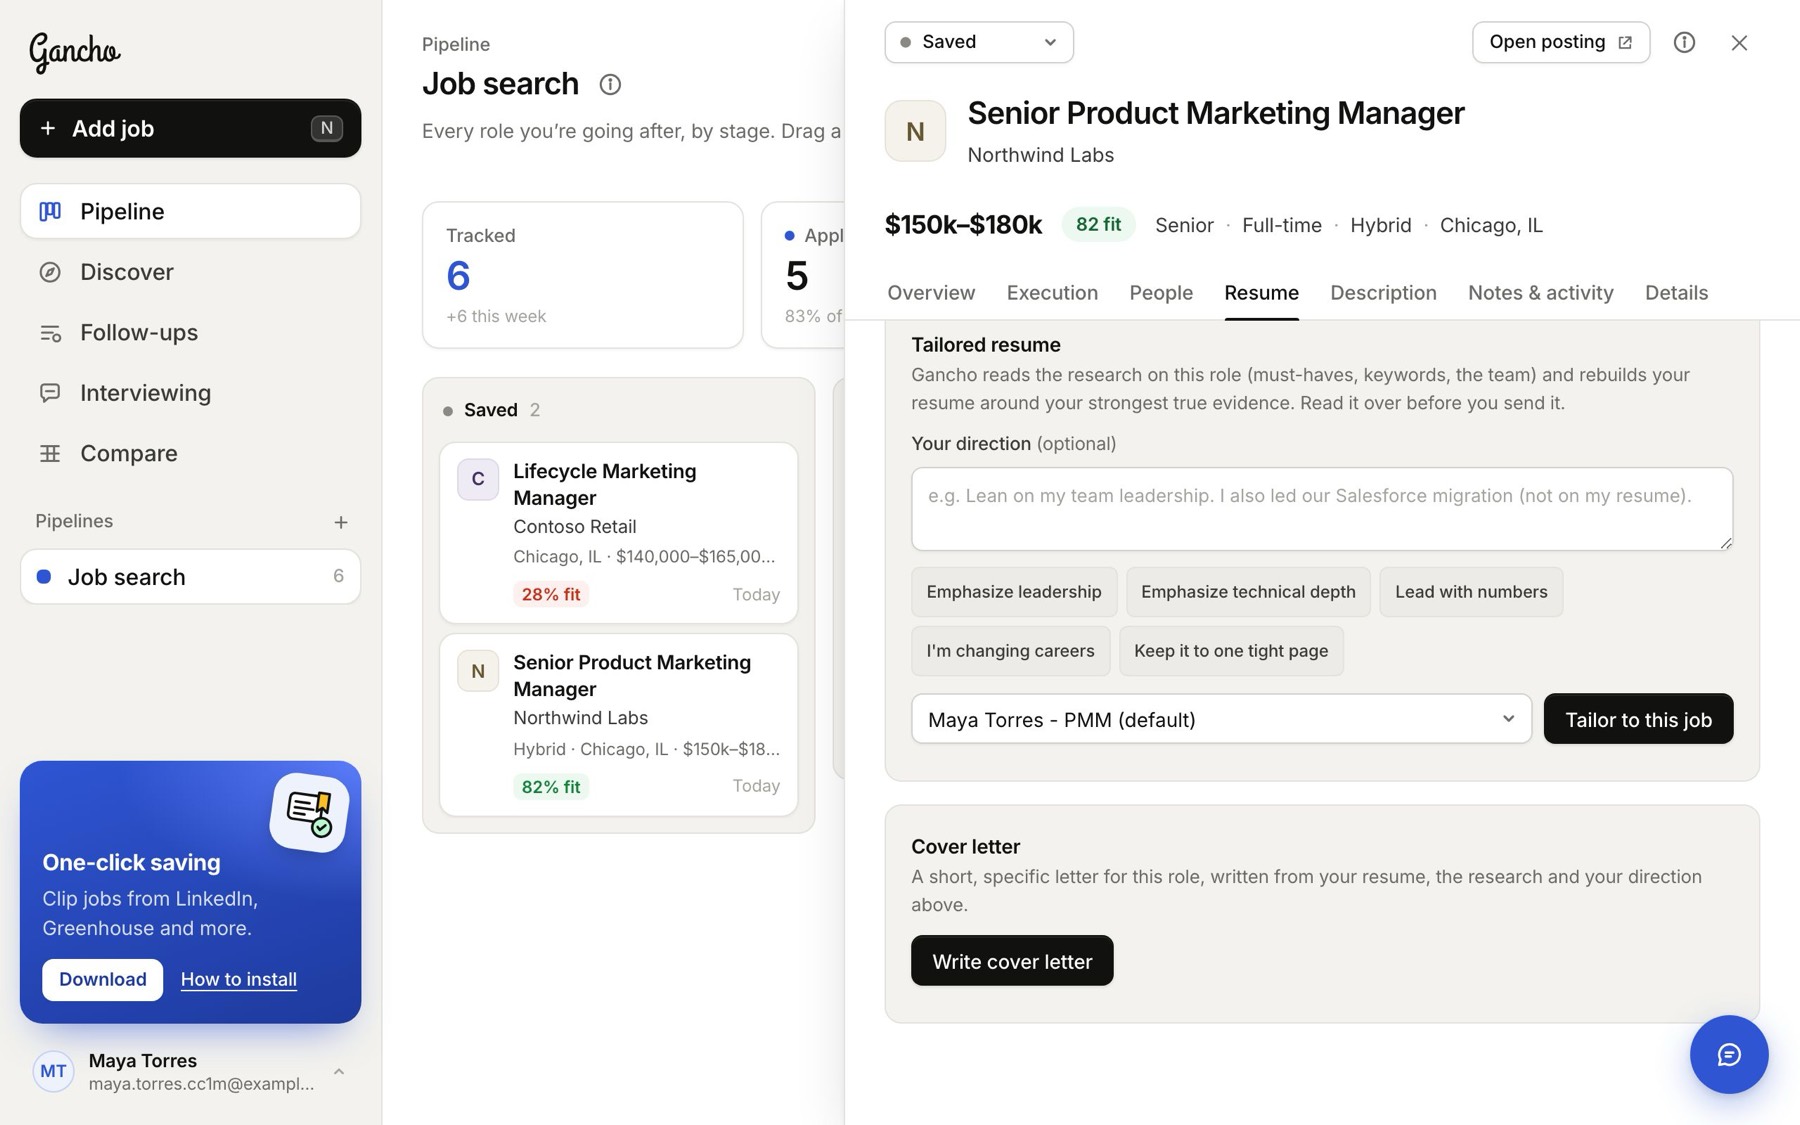Click the Gancho logo
The height and width of the screenshot is (1125, 1800).
click(x=74, y=51)
